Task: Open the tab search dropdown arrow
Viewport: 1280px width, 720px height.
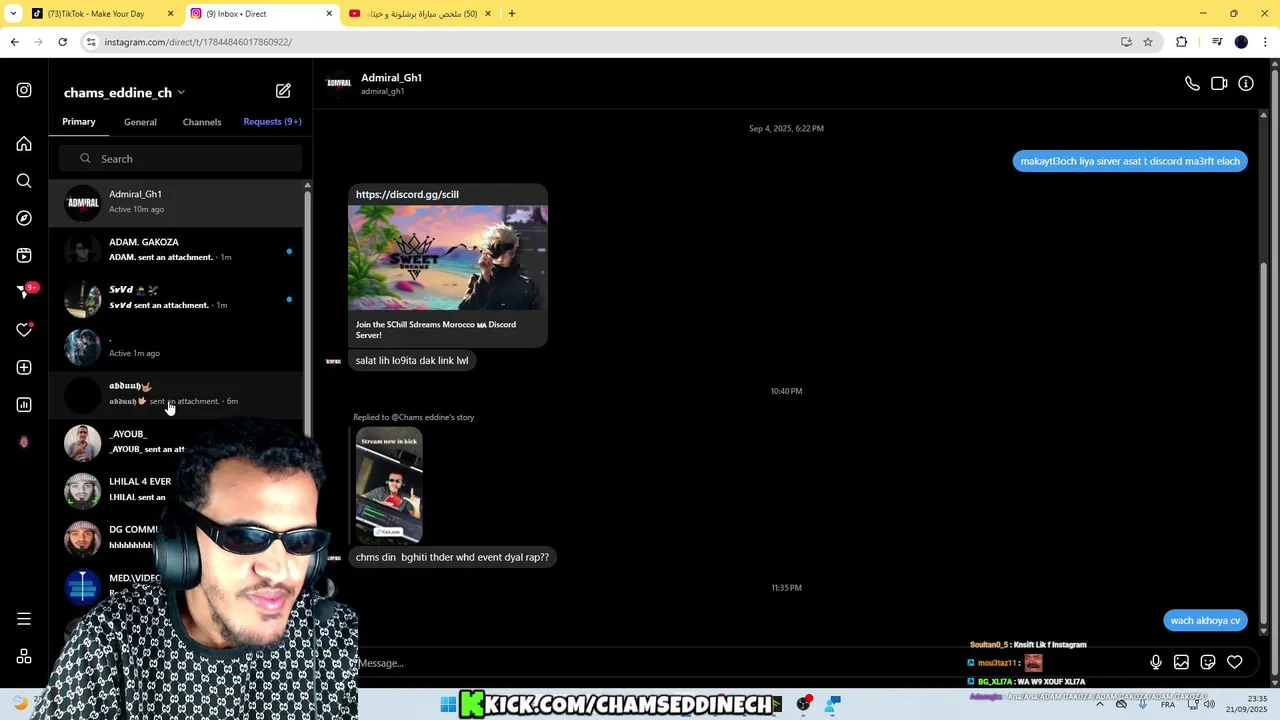Action: pos(13,13)
